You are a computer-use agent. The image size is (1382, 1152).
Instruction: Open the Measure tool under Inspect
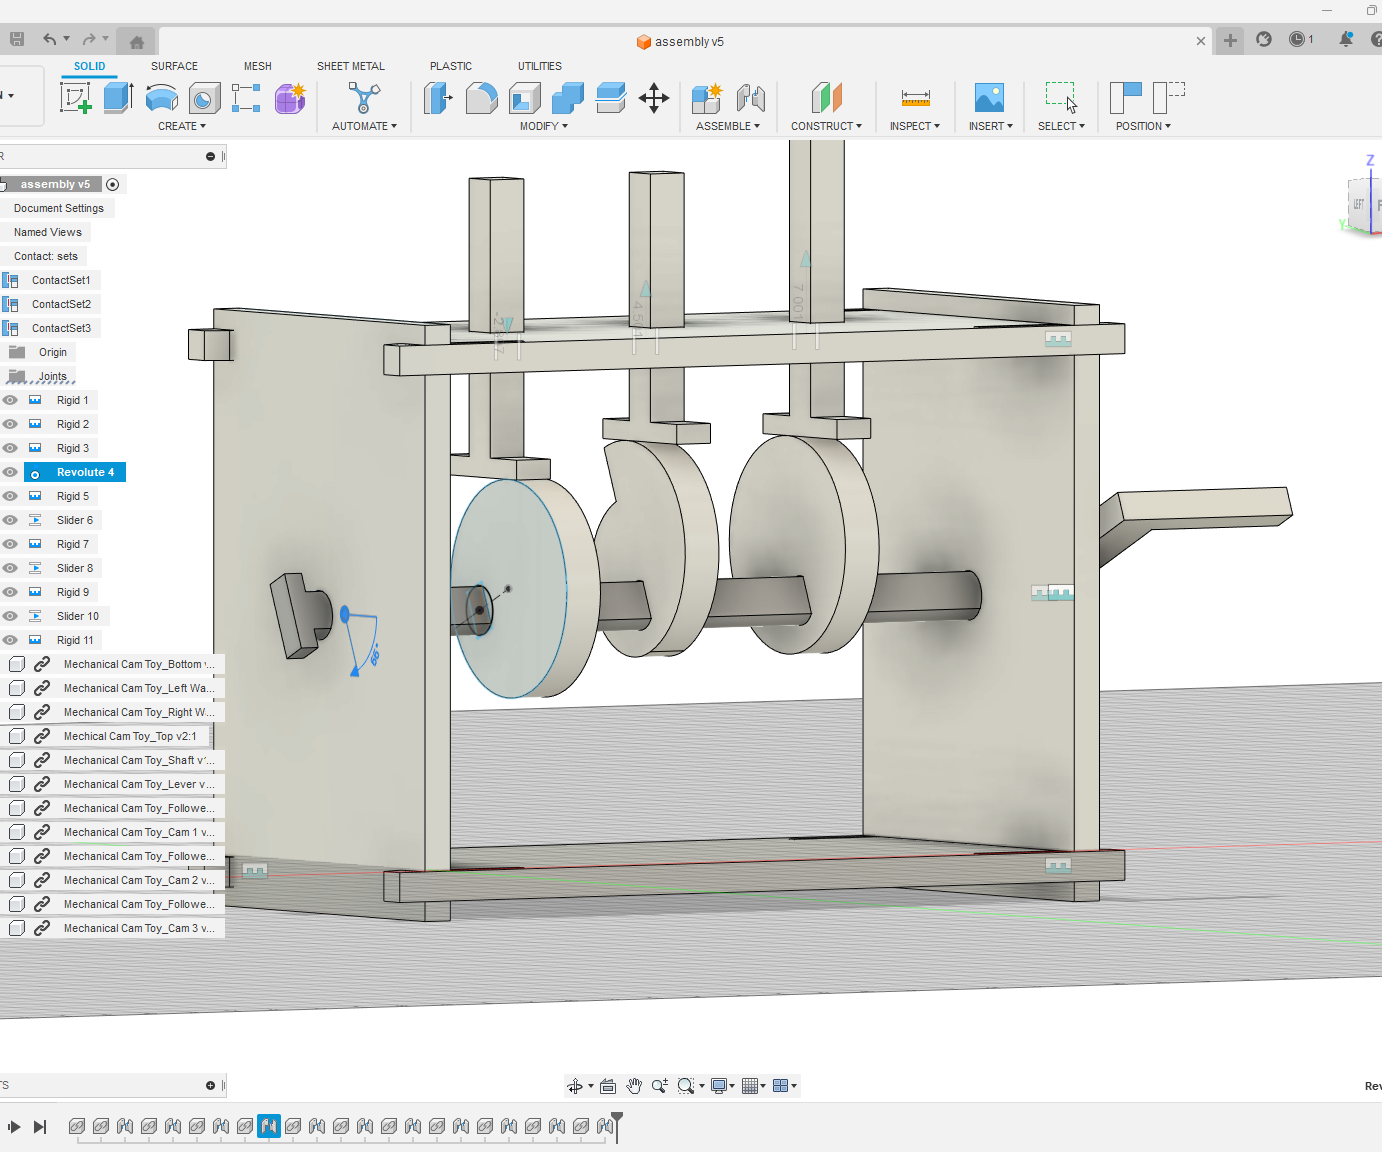914,98
